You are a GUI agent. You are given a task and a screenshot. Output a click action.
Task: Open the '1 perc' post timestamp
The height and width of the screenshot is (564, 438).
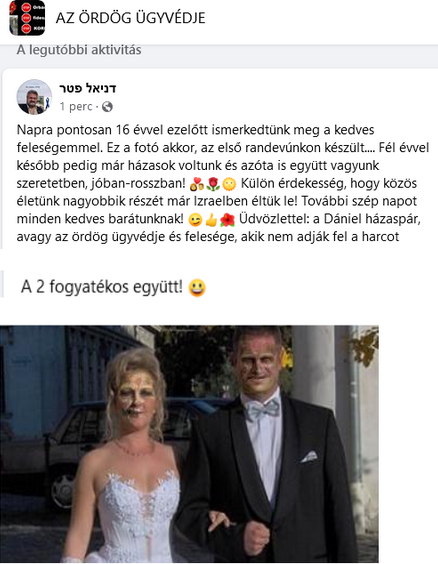point(76,106)
